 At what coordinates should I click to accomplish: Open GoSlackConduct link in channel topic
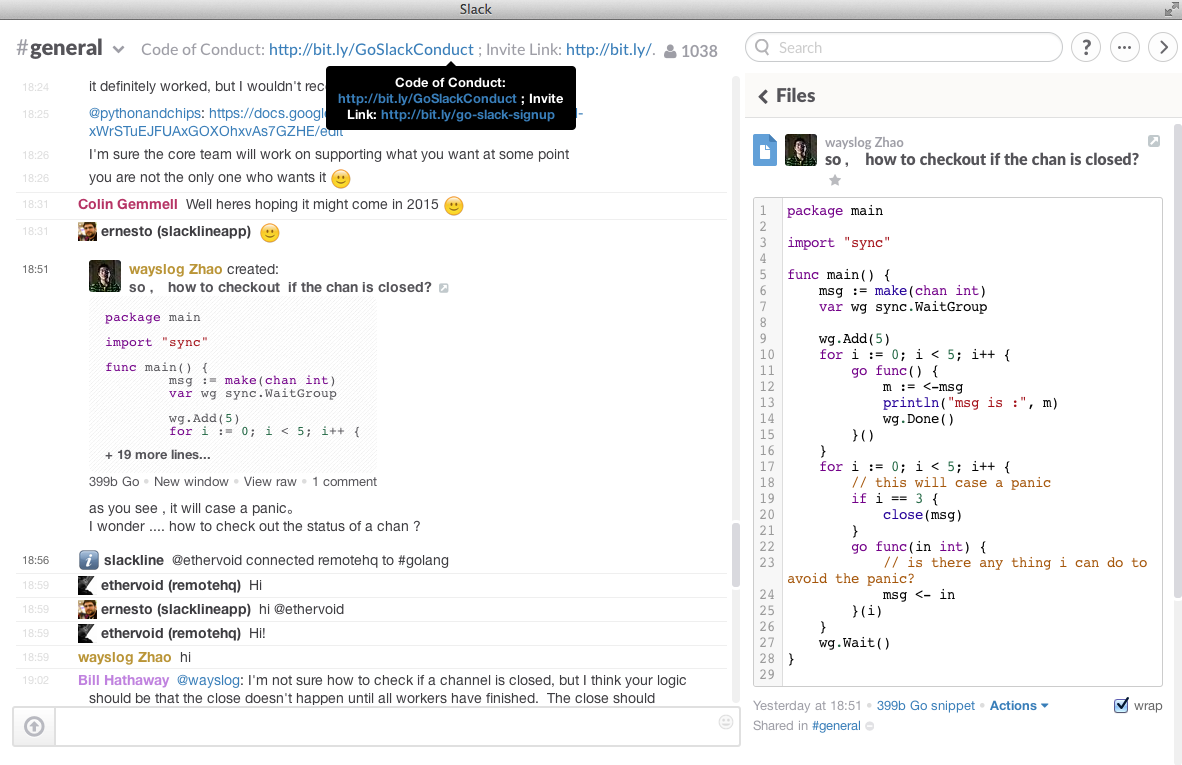[x=371, y=49]
